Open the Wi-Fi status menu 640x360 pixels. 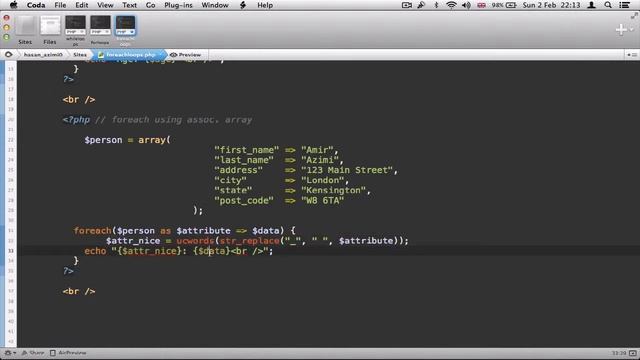[451, 5]
